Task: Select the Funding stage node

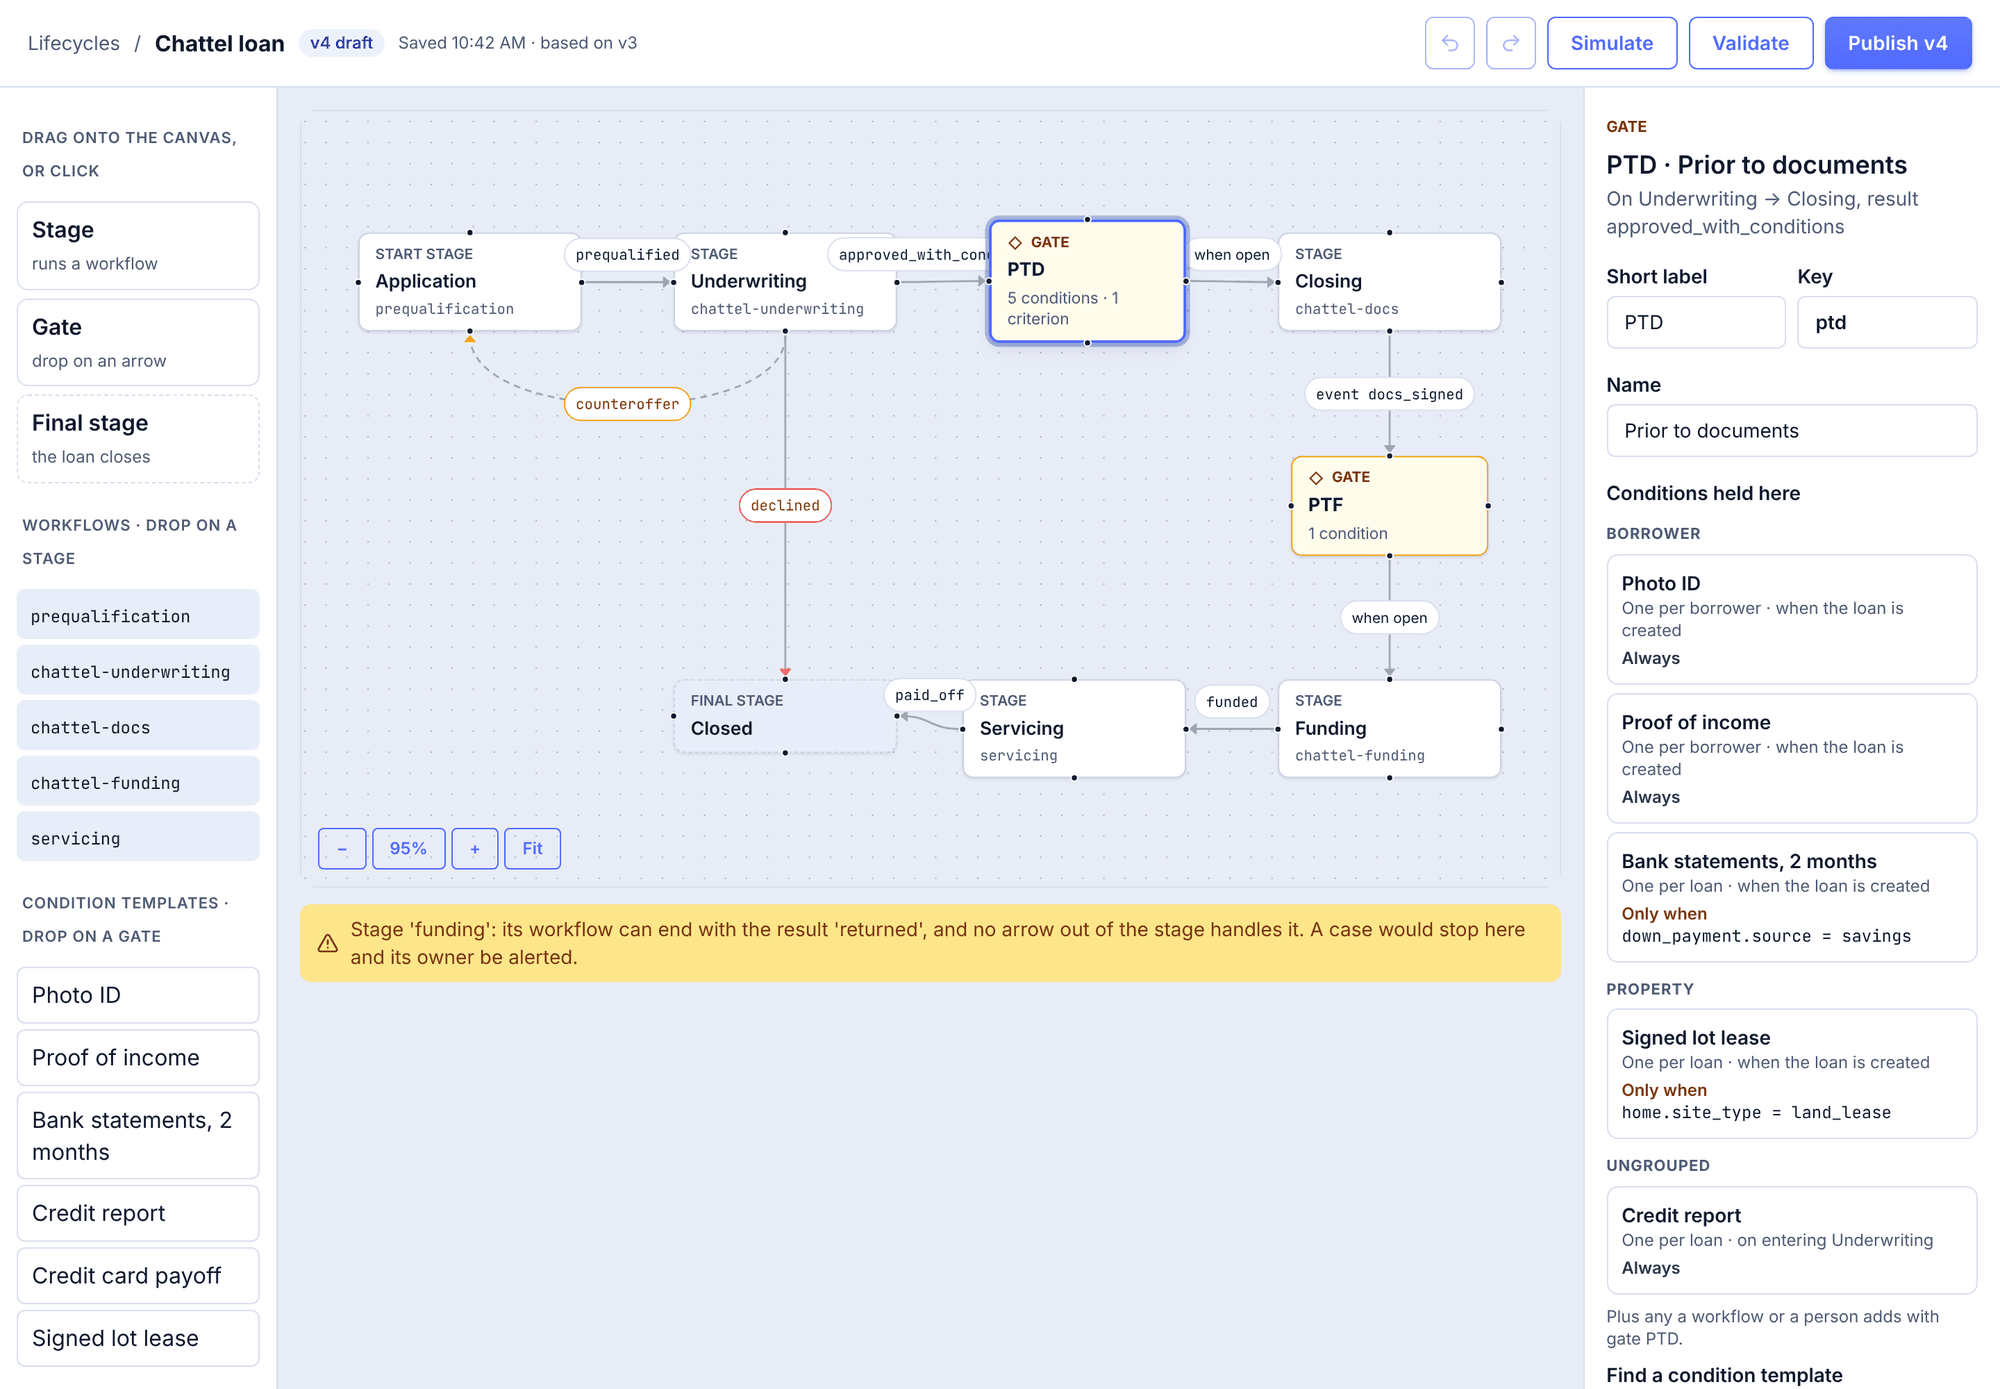Action: tap(1389, 728)
